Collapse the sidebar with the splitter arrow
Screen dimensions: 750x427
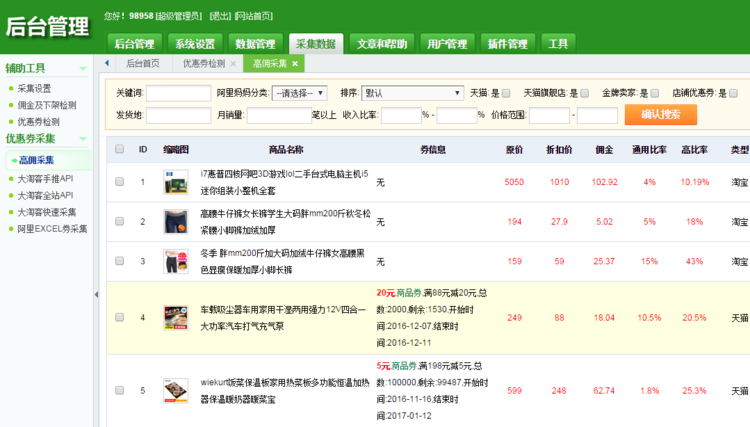click(96, 295)
